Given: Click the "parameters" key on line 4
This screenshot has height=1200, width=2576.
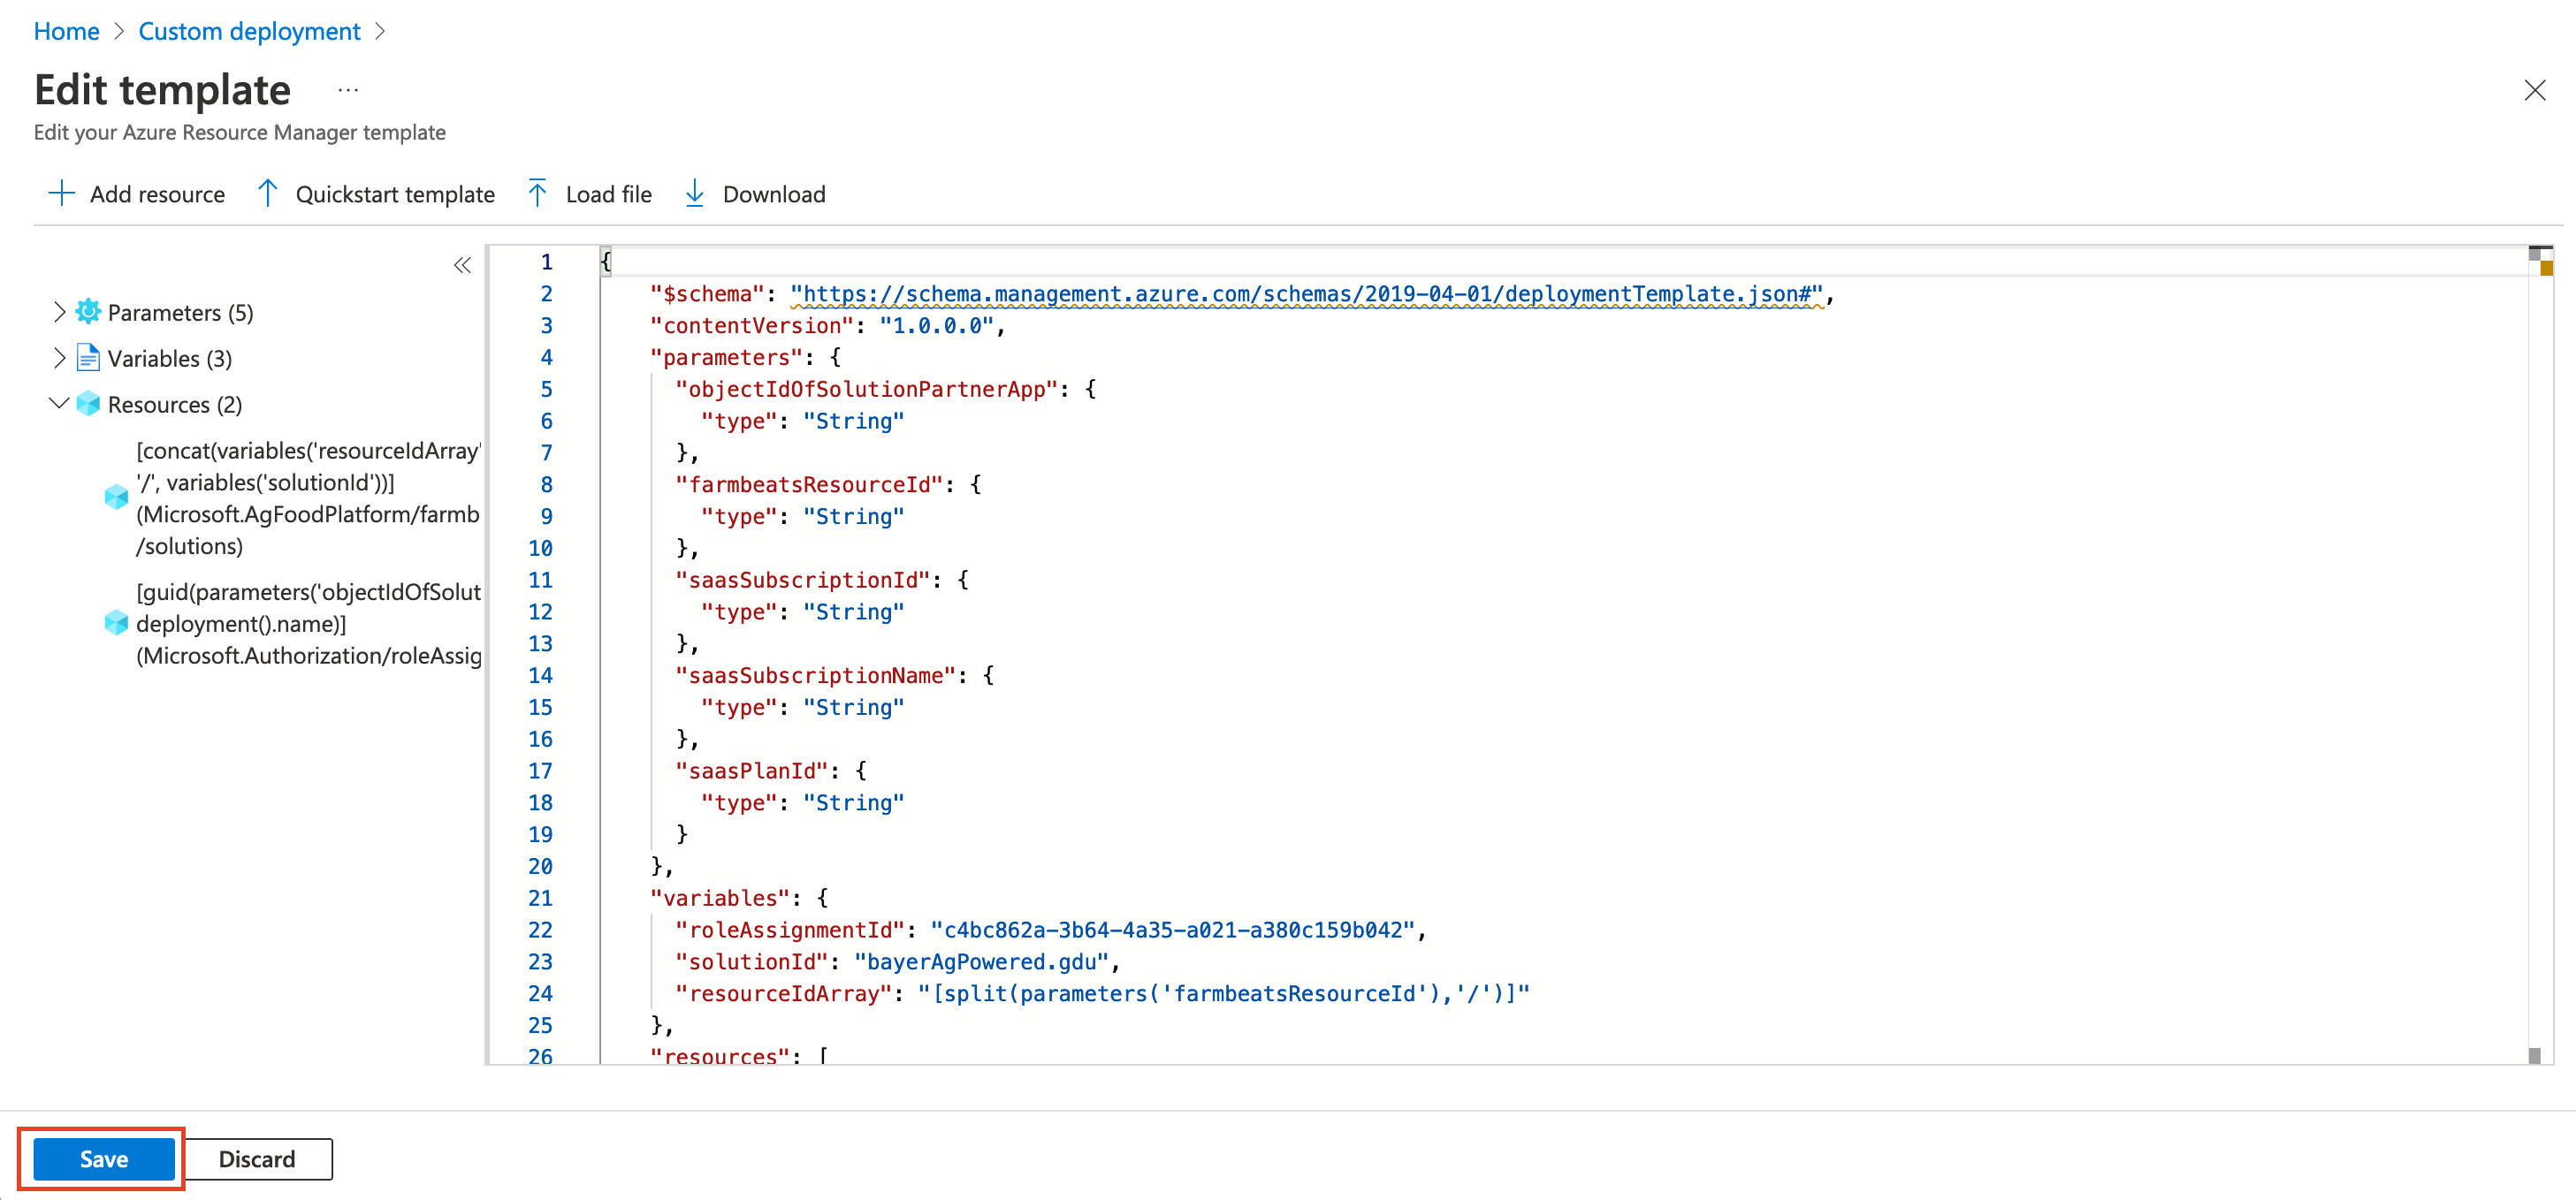Looking at the screenshot, I should pyautogui.click(x=727, y=358).
